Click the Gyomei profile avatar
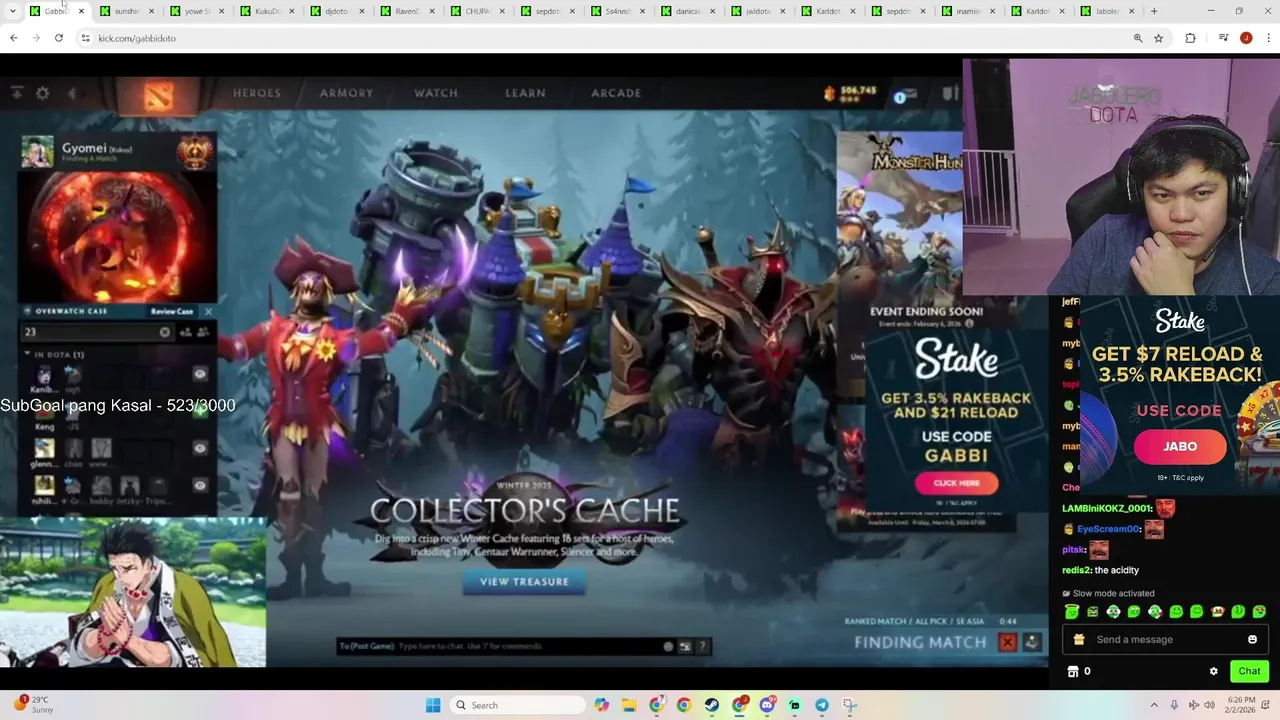Image resolution: width=1280 pixels, height=720 pixels. coord(38,151)
